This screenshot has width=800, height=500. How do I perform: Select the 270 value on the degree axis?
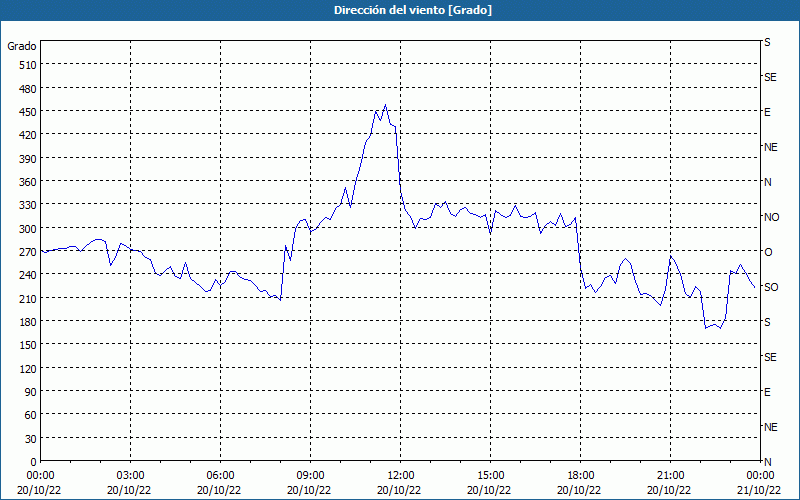pos(29,252)
